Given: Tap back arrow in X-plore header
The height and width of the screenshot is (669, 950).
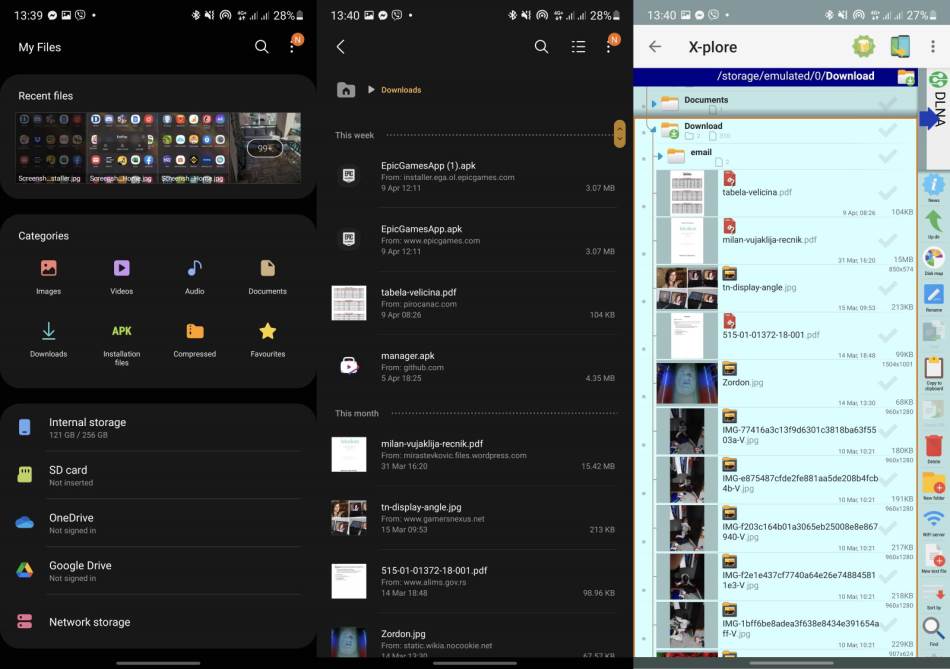Looking at the screenshot, I should (x=655, y=47).
